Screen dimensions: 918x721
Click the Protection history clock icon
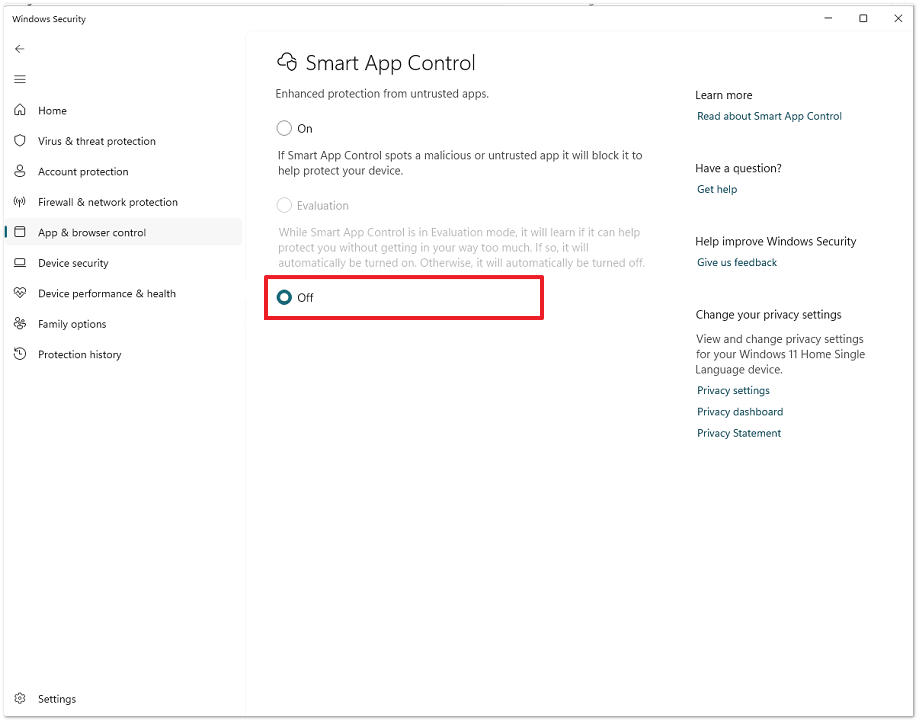coord(20,354)
